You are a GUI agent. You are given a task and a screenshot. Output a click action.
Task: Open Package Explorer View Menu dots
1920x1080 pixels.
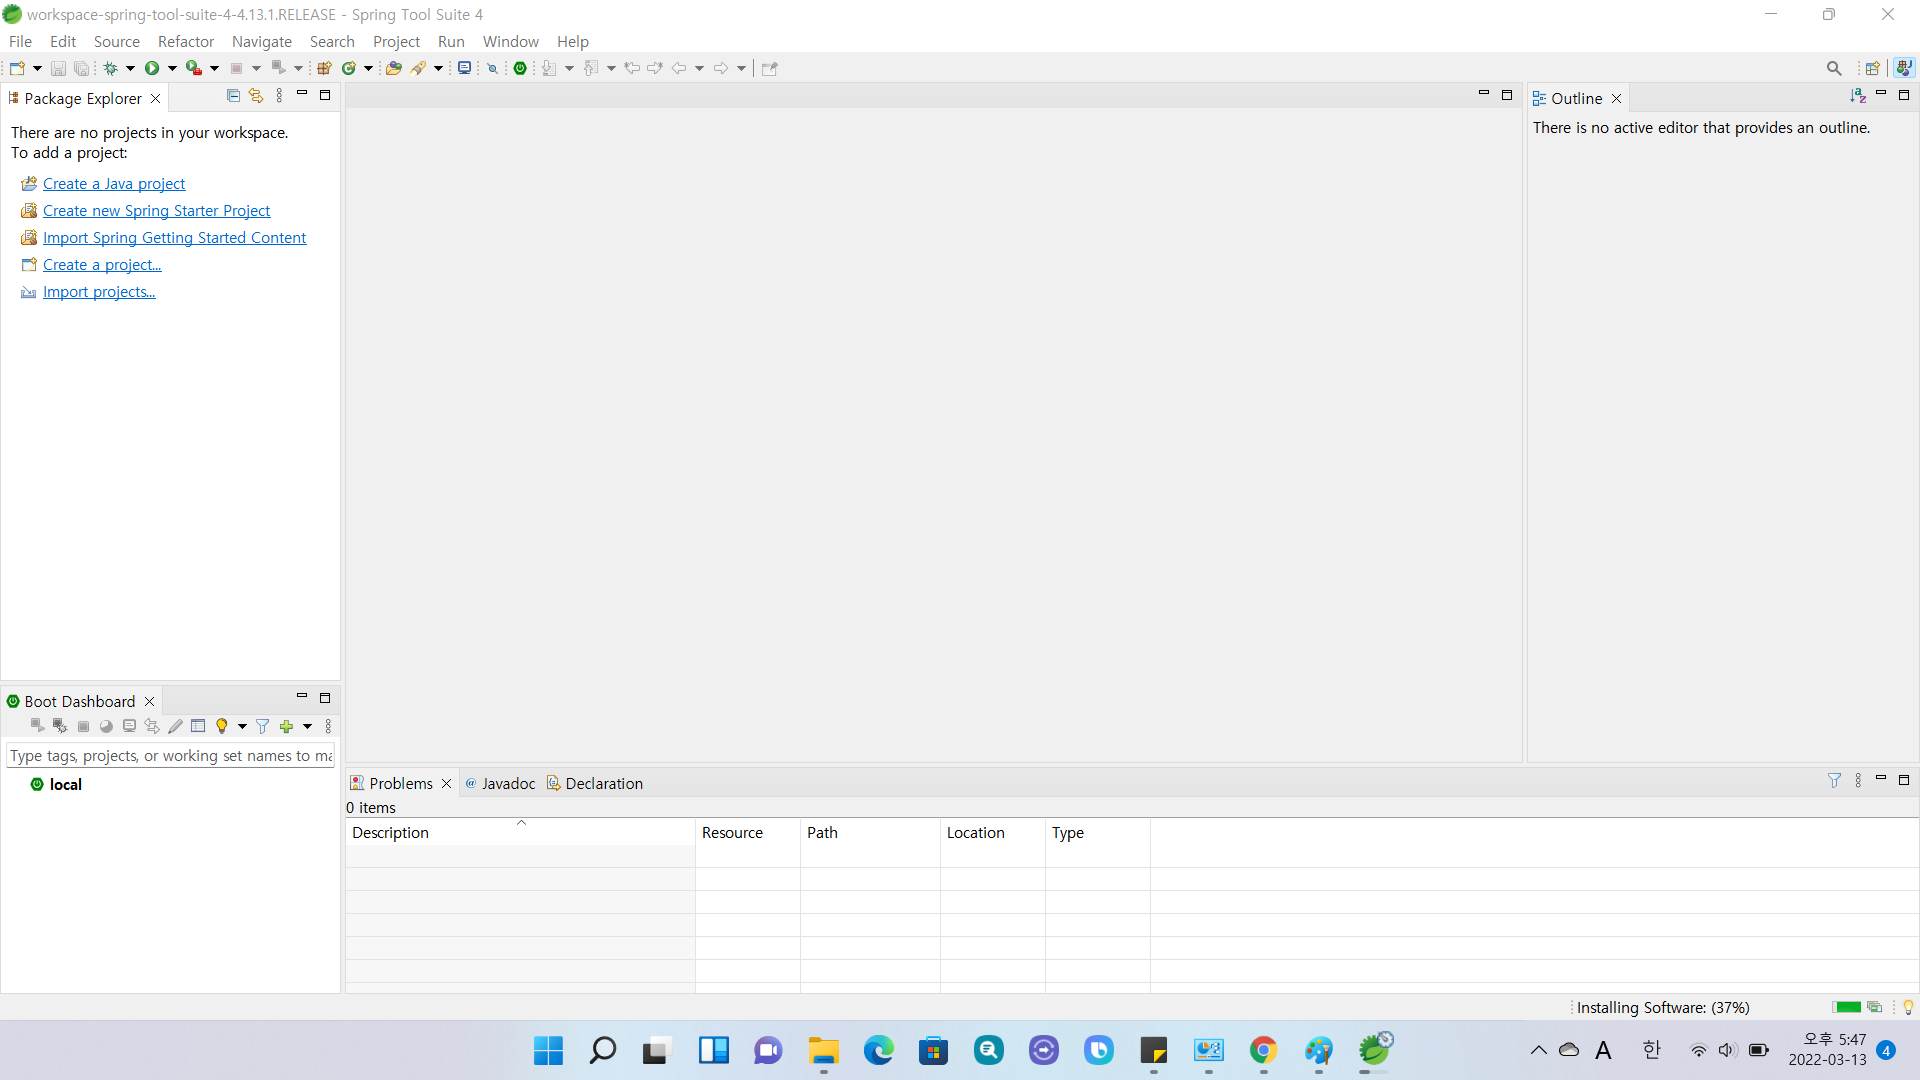pyautogui.click(x=279, y=96)
